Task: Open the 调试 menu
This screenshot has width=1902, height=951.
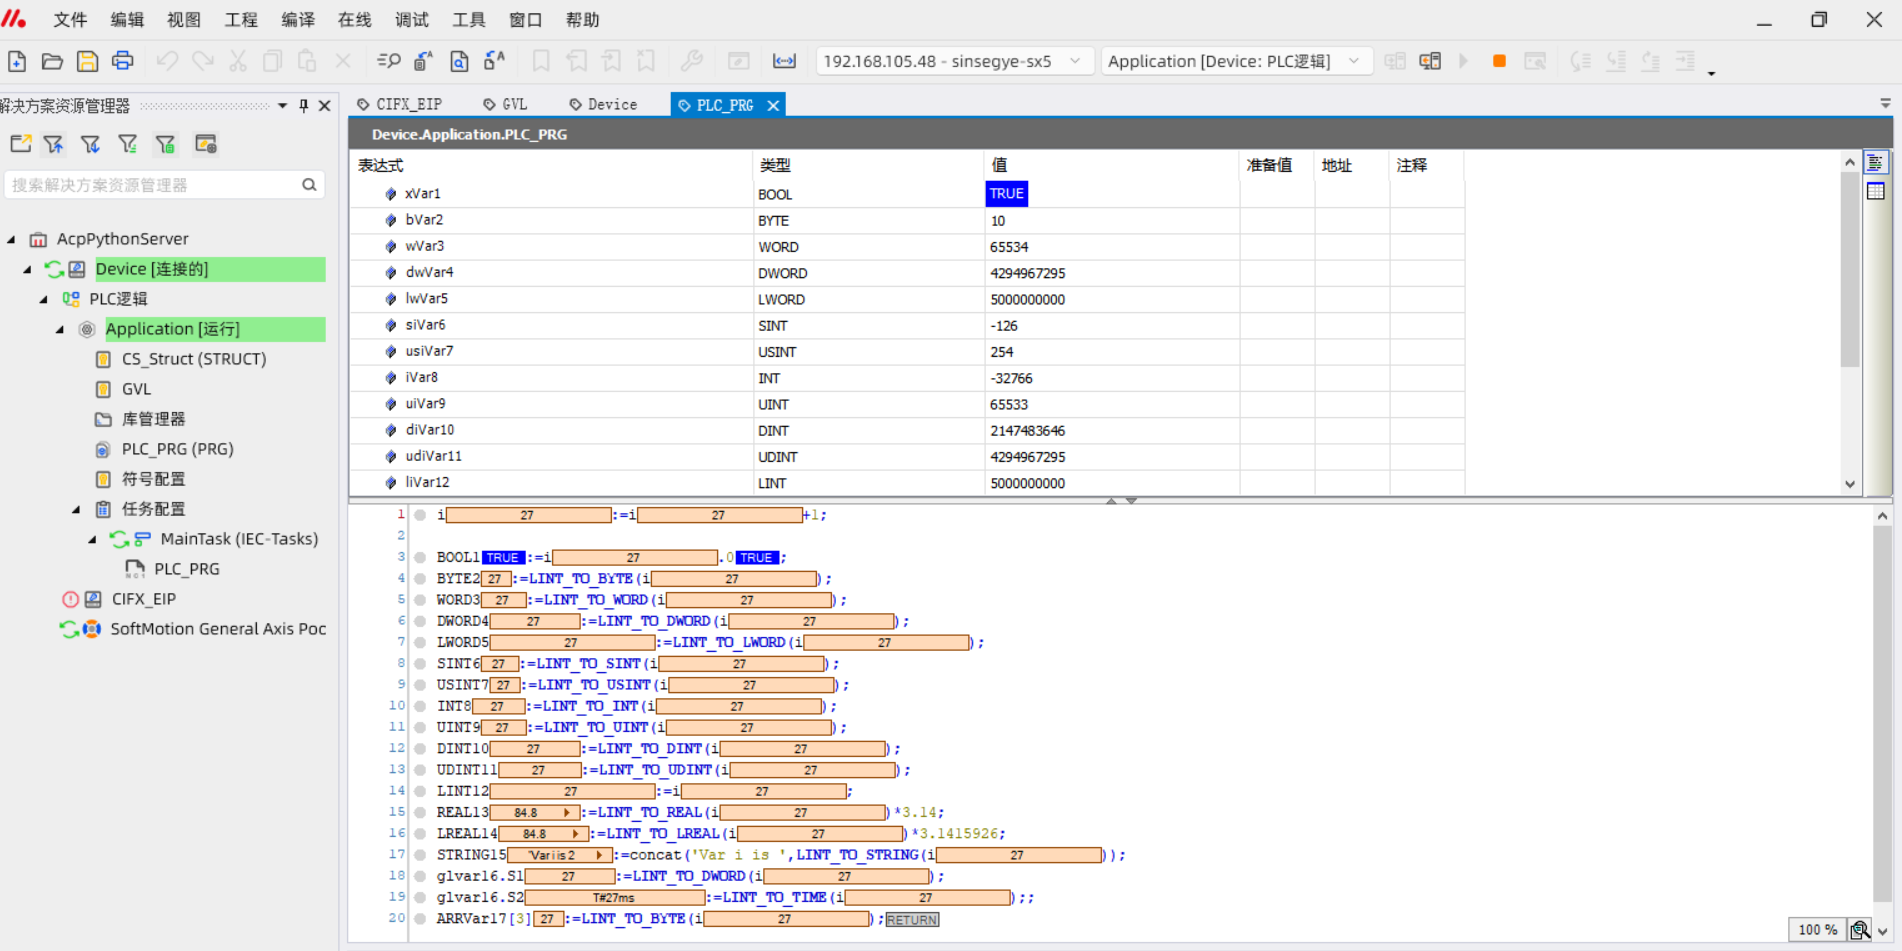Action: [x=411, y=20]
